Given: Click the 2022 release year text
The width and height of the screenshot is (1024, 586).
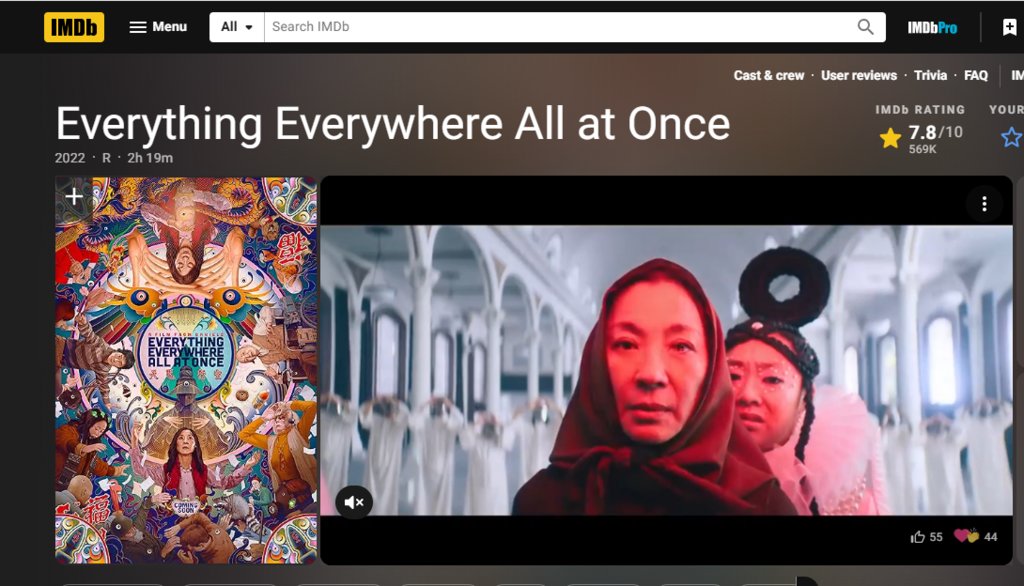Looking at the screenshot, I should (x=70, y=158).
